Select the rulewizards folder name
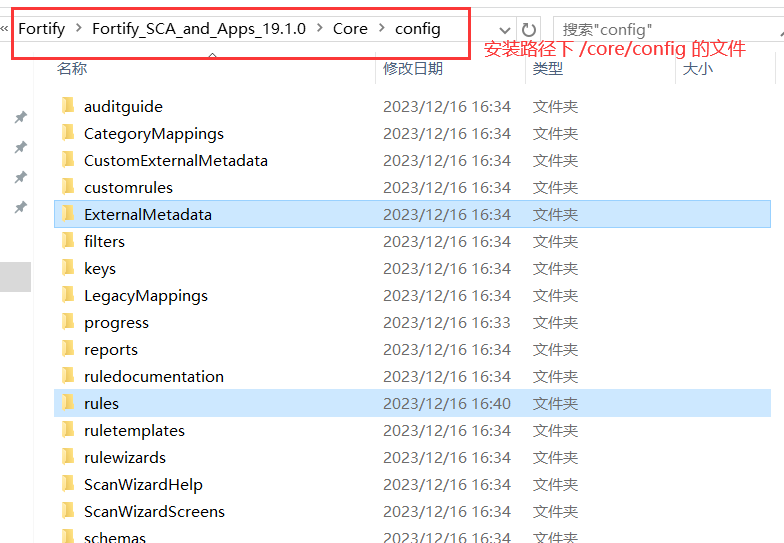This screenshot has width=784, height=543. 125,458
